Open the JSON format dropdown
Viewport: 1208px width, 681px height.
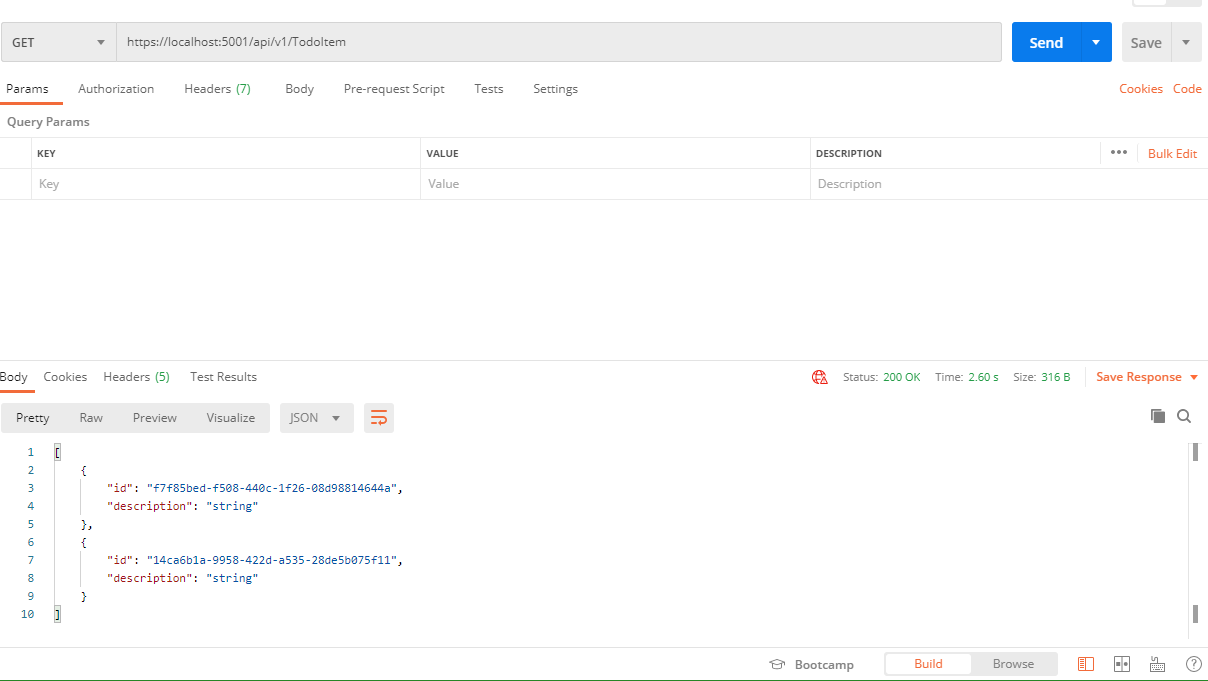click(x=316, y=417)
